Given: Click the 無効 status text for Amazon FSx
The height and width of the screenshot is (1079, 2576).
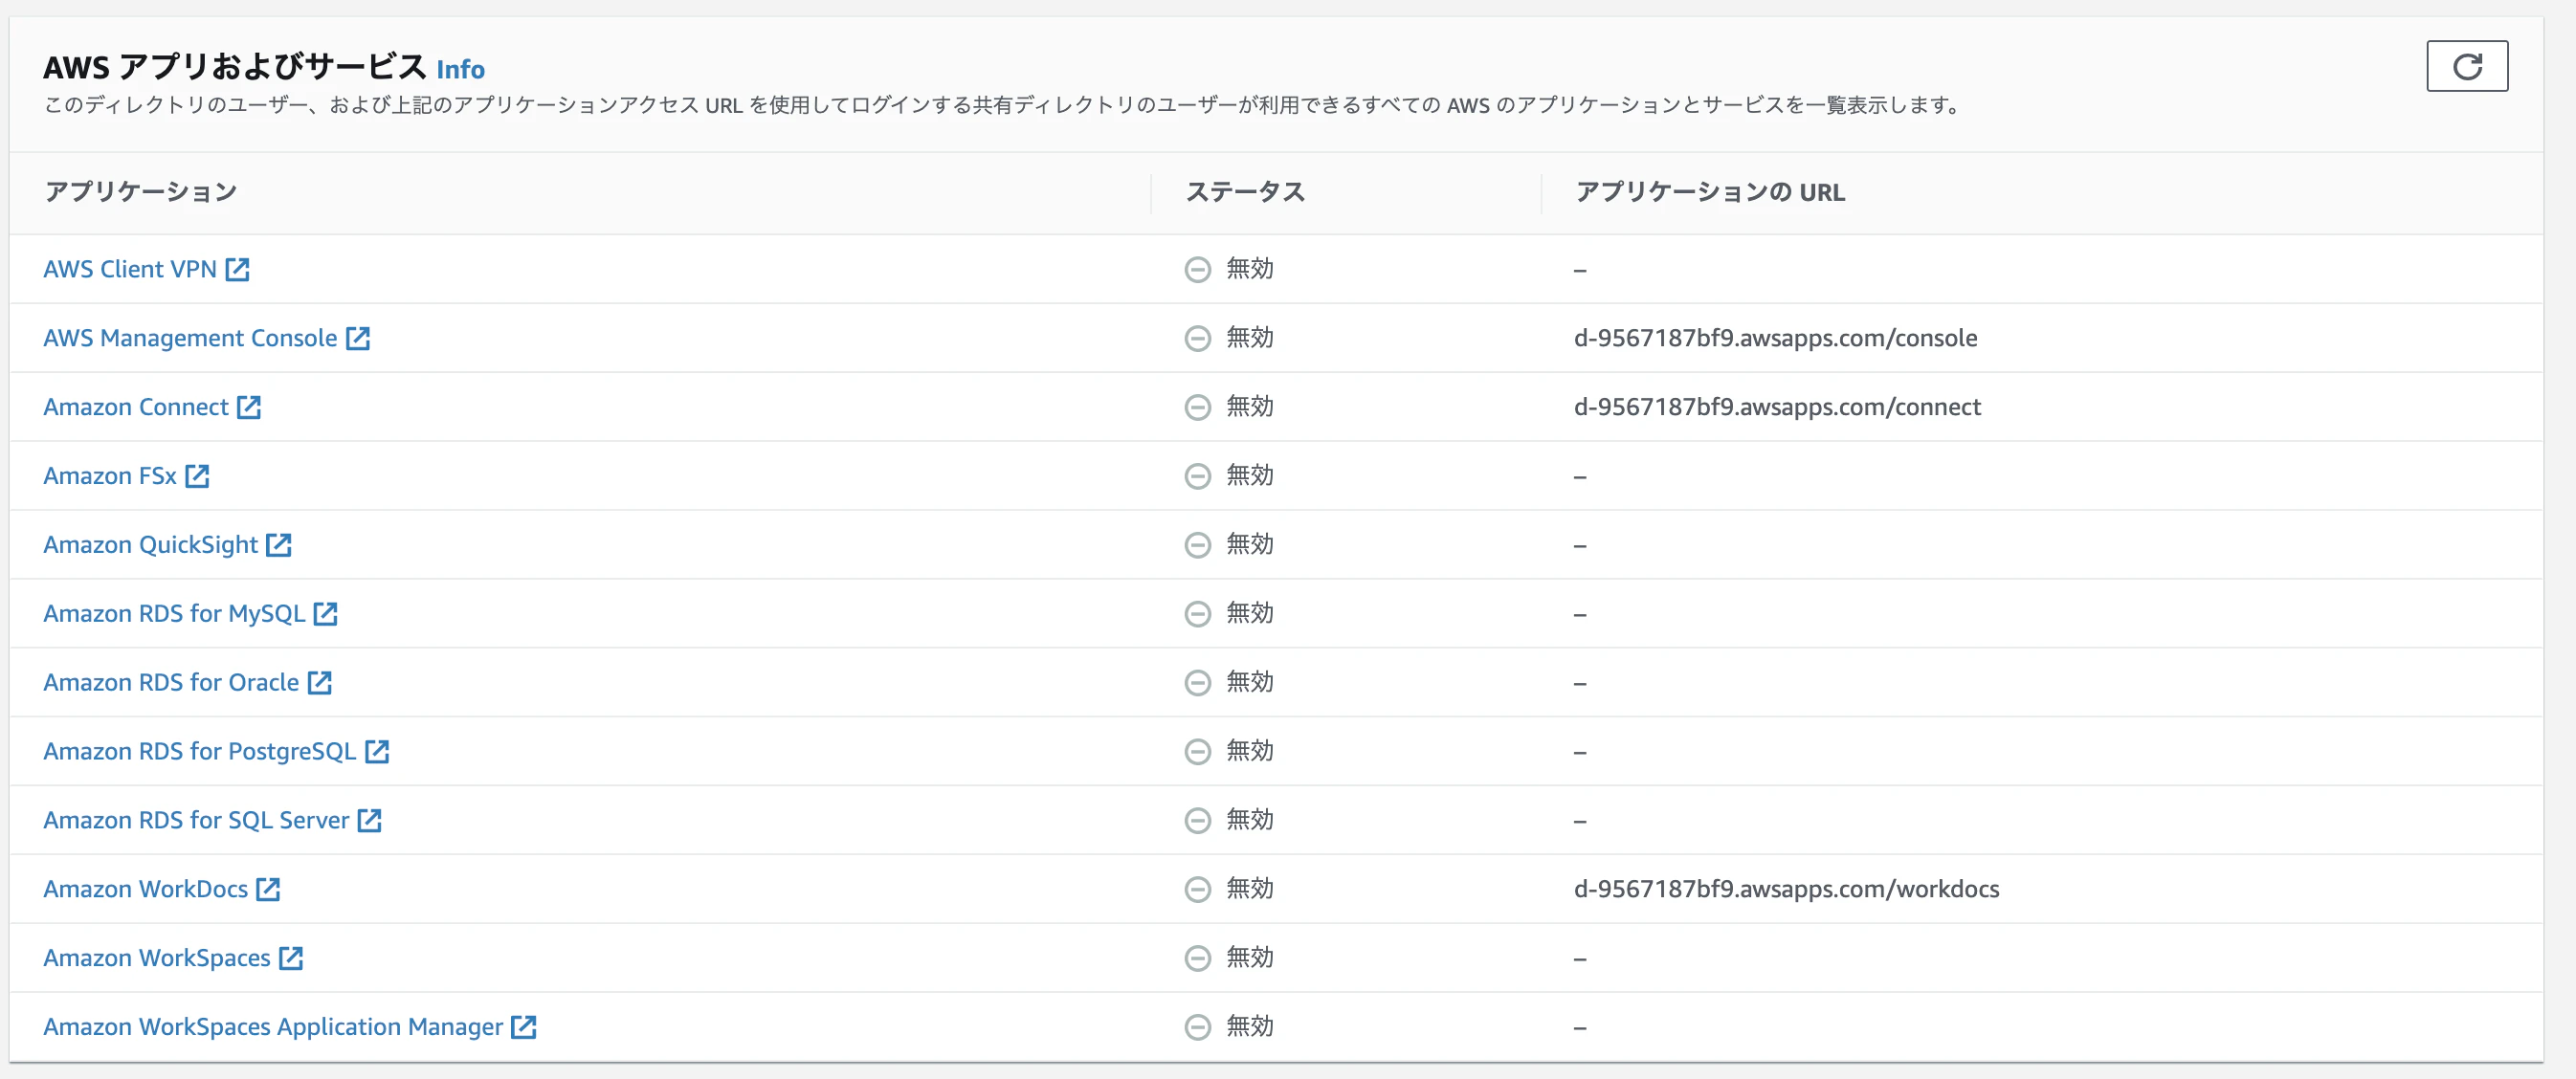Looking at the screenshot, I should (x=1250, y=476).
